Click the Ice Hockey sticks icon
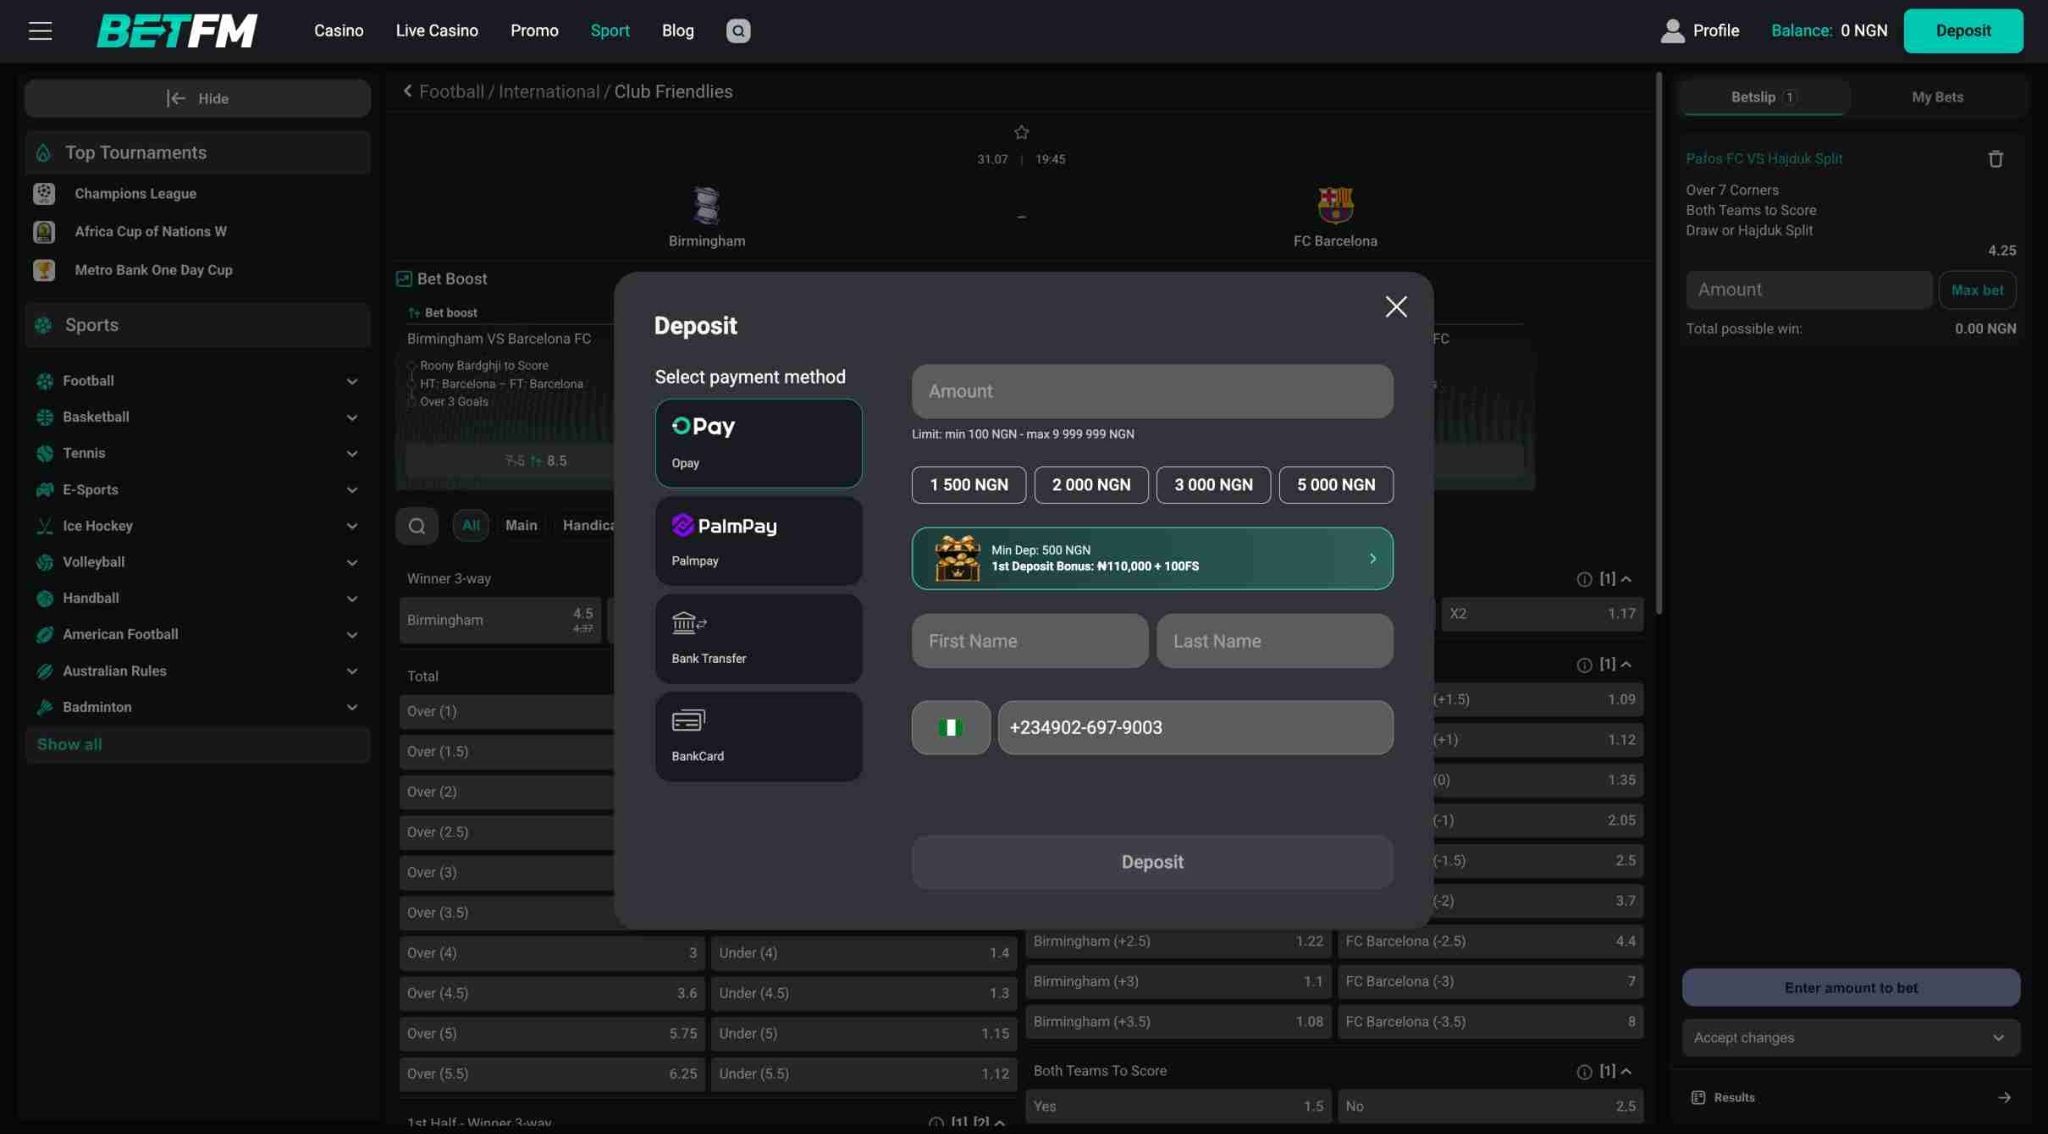 click(44, 526)
